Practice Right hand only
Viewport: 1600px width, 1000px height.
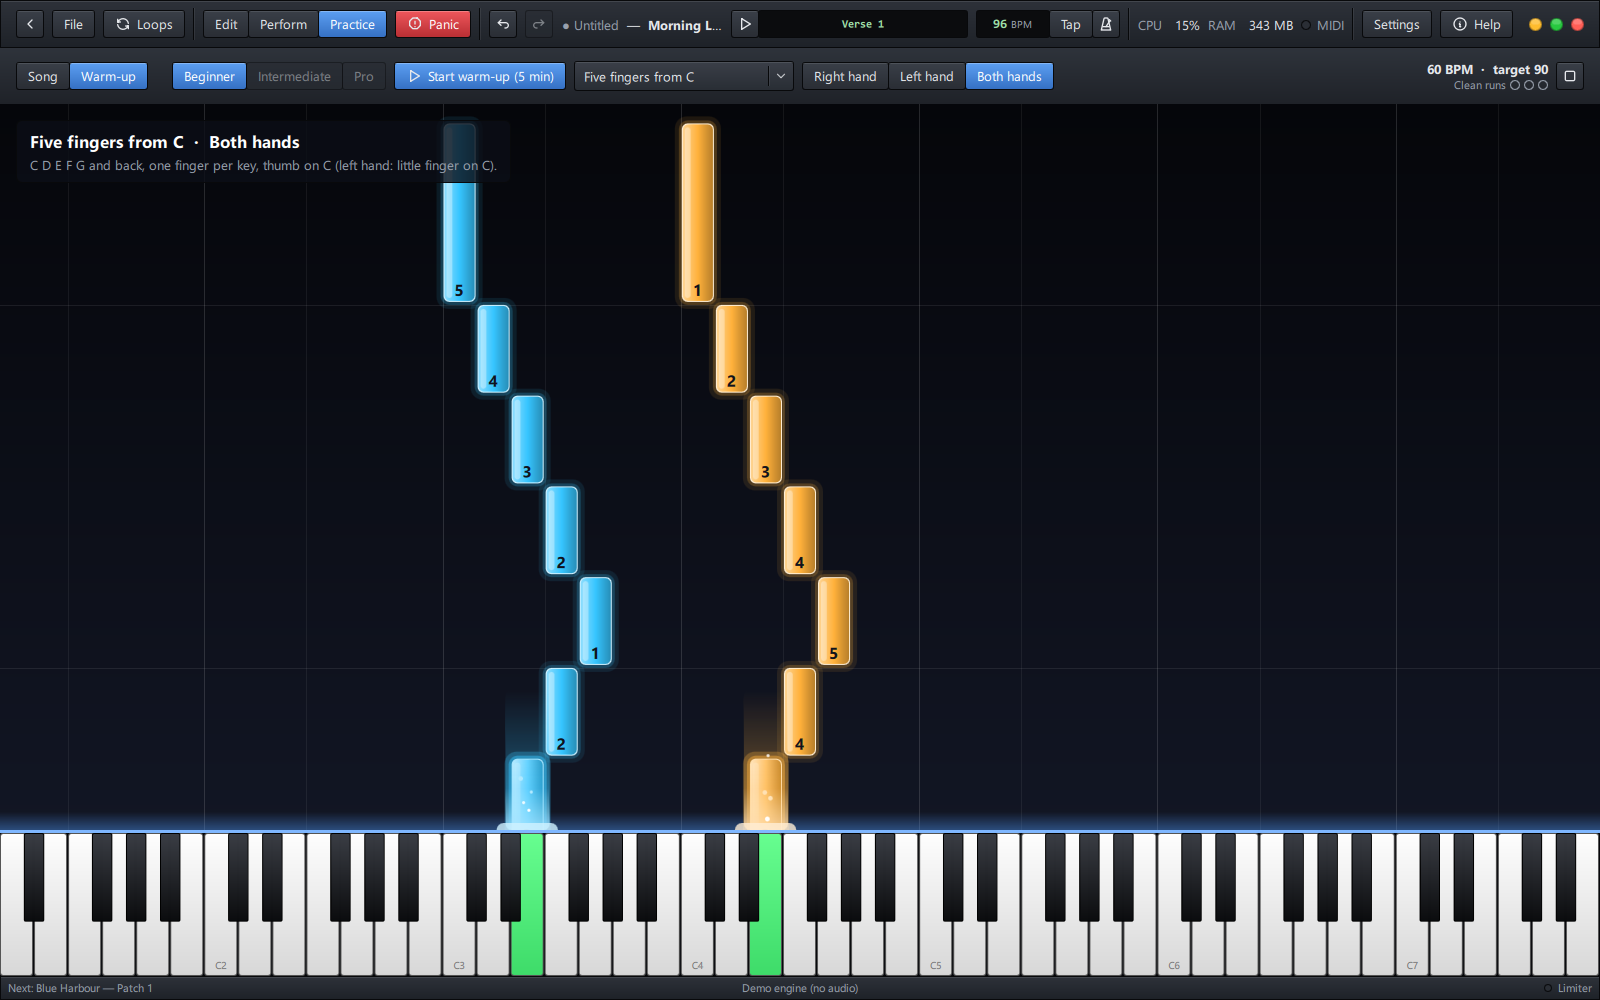coord(845,76)
